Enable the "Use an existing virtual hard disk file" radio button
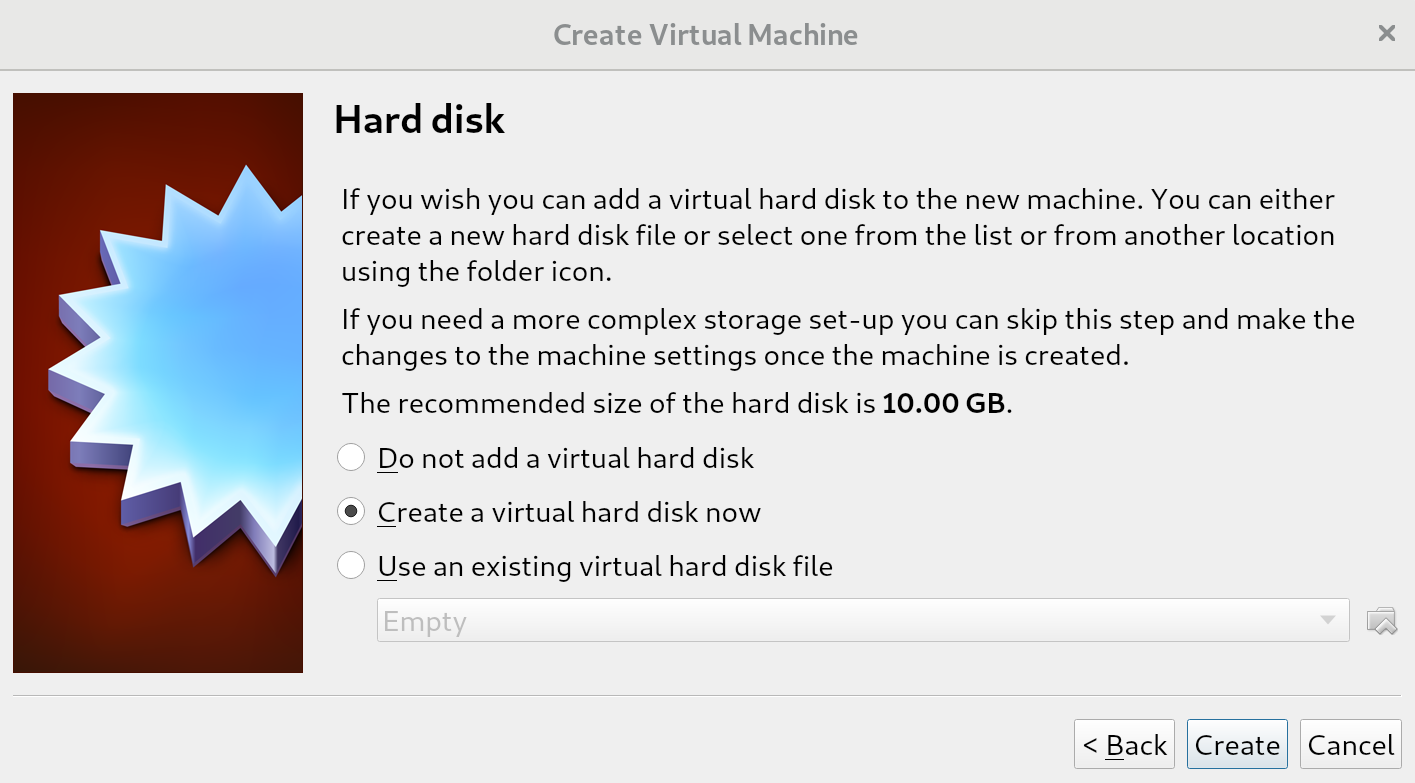 (x=351, y=566)
